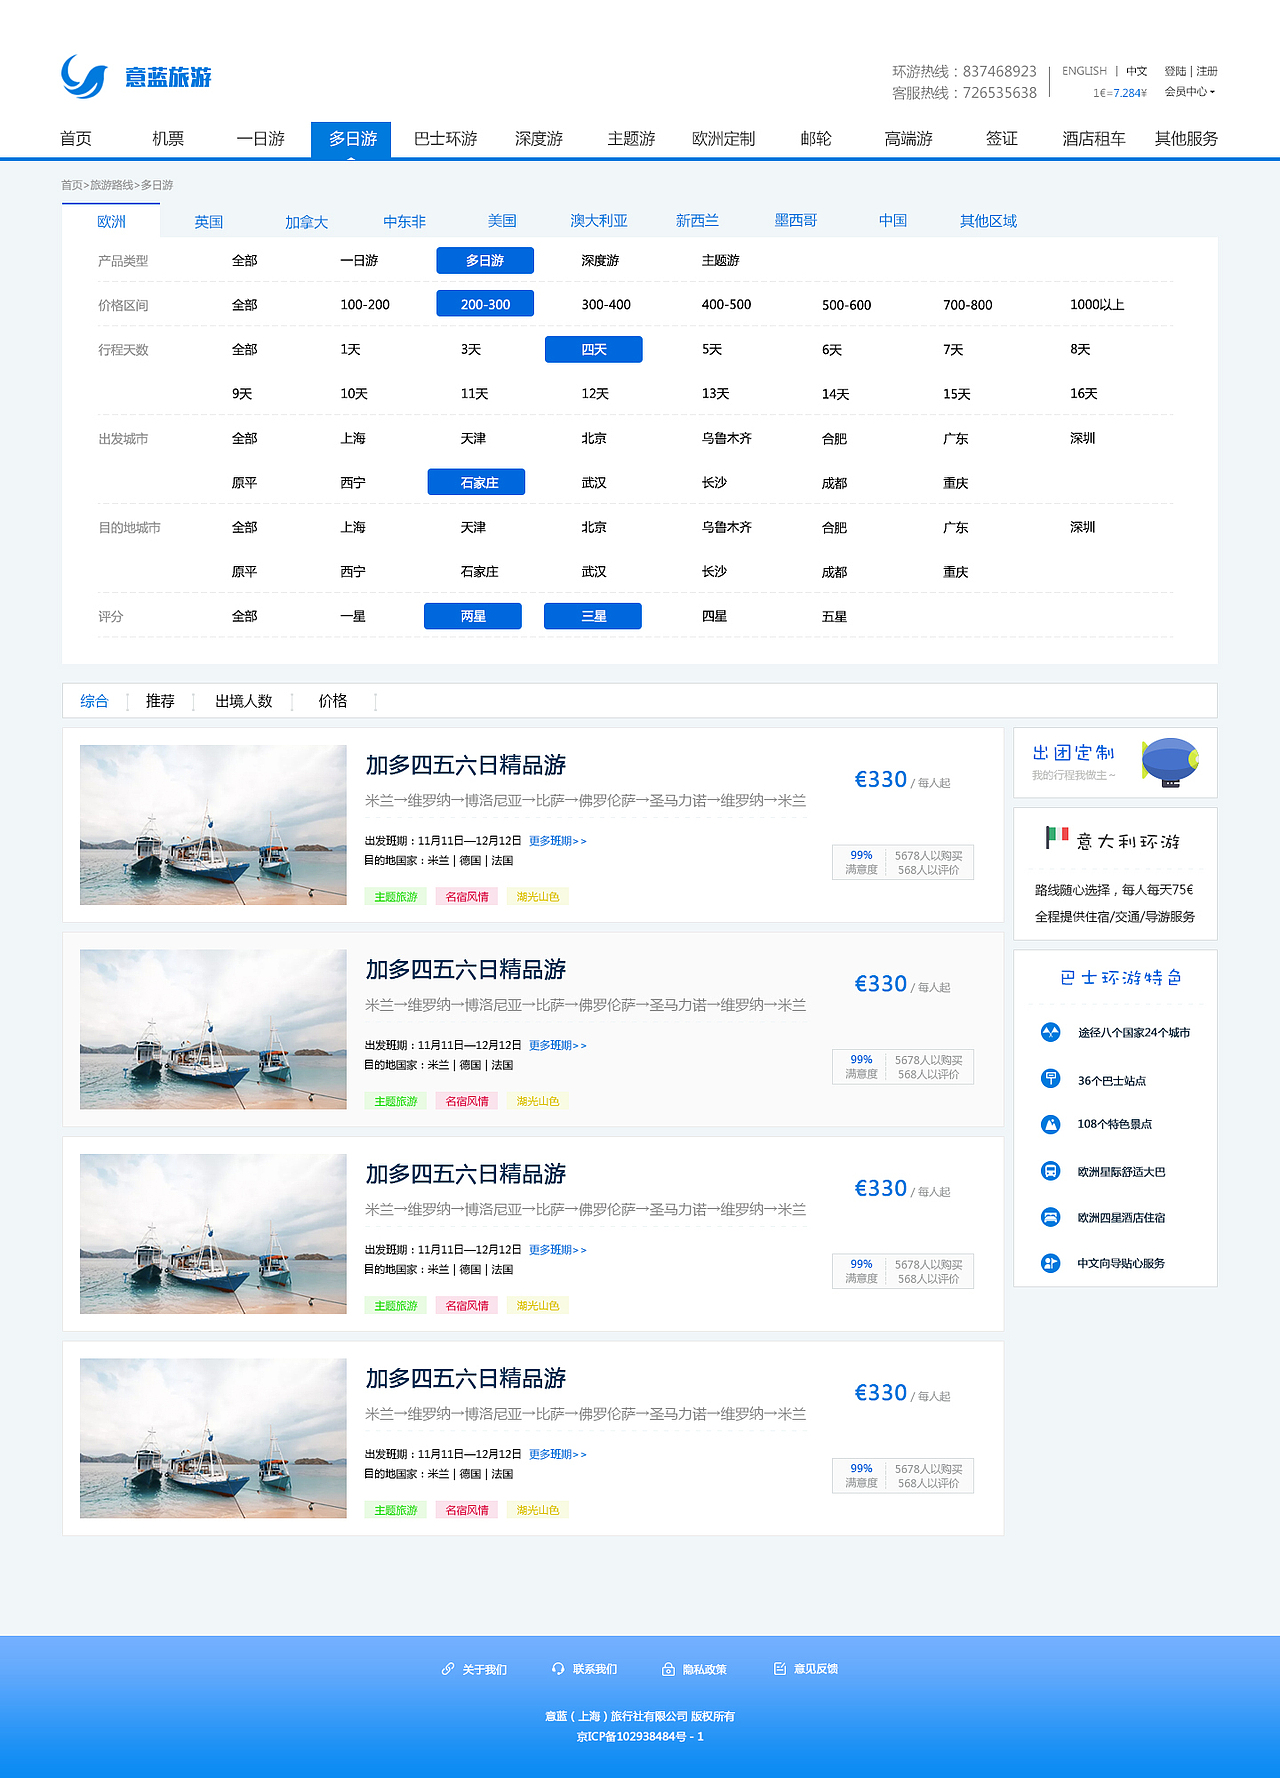Open the first tour's boat thumbnail

point(213,825)
